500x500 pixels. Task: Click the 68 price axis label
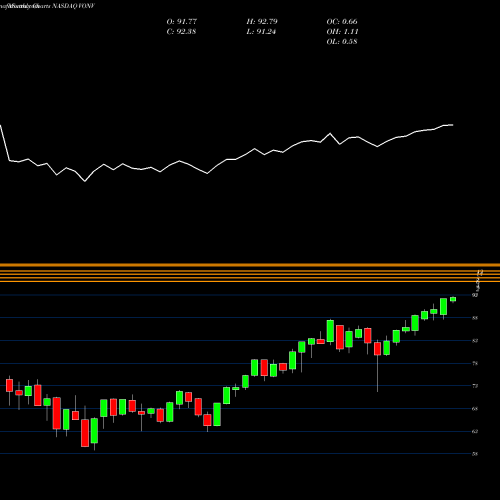(x=475, y=408)
